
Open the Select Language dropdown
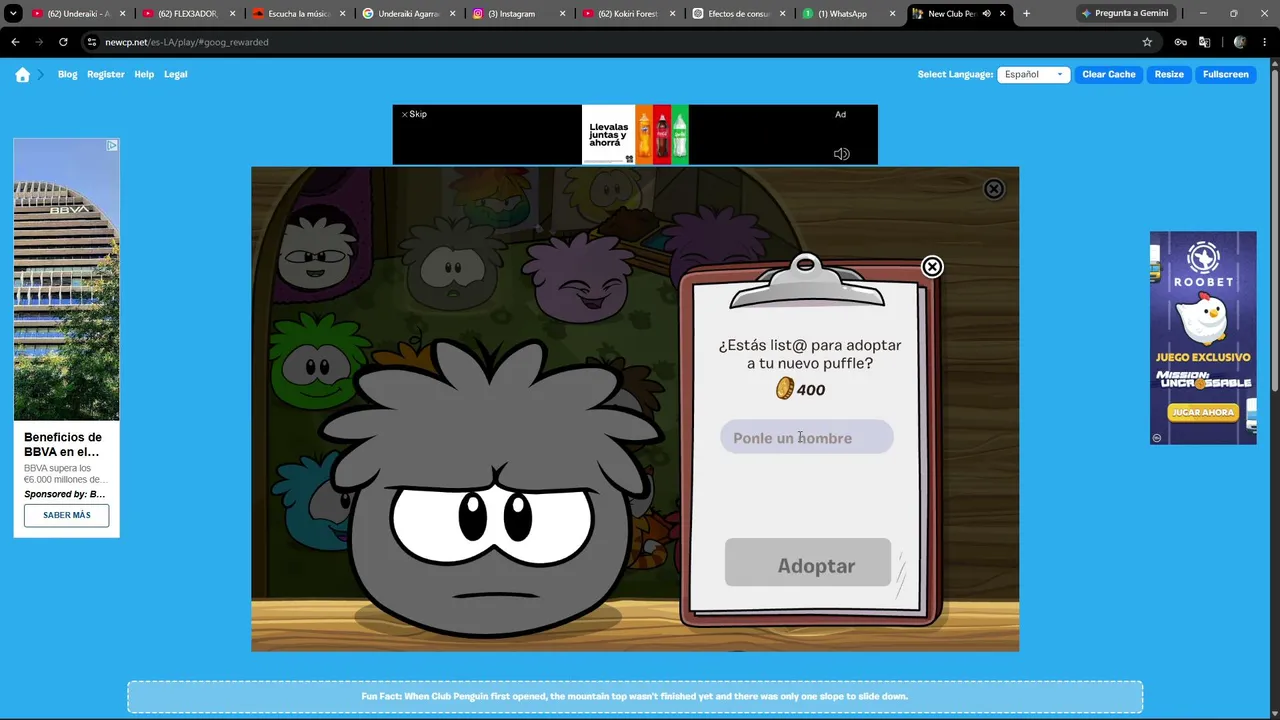click(1034, 74)
